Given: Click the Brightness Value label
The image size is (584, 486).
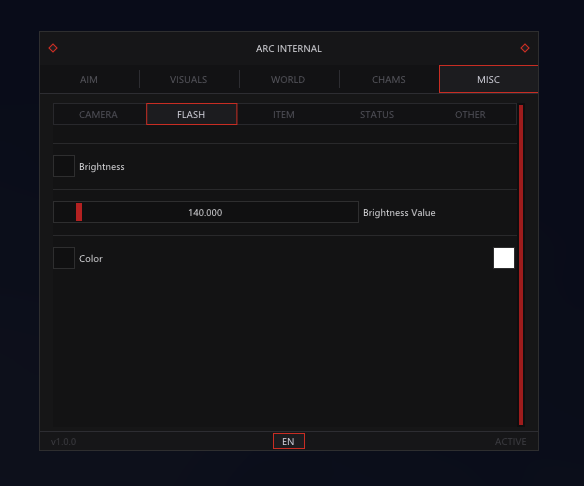Looking at the screenshot, I should click(x=399, y=213).
